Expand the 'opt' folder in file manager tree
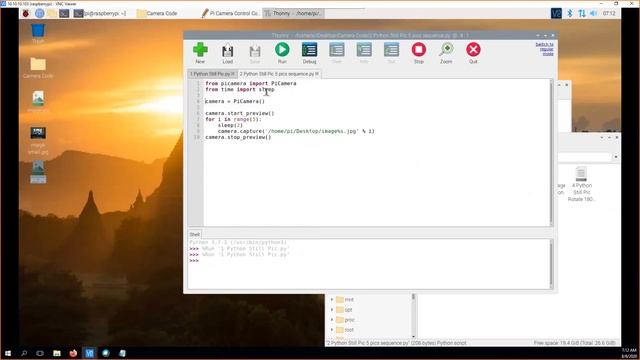This screenshot has height=360, width=640. click(332, 310)
